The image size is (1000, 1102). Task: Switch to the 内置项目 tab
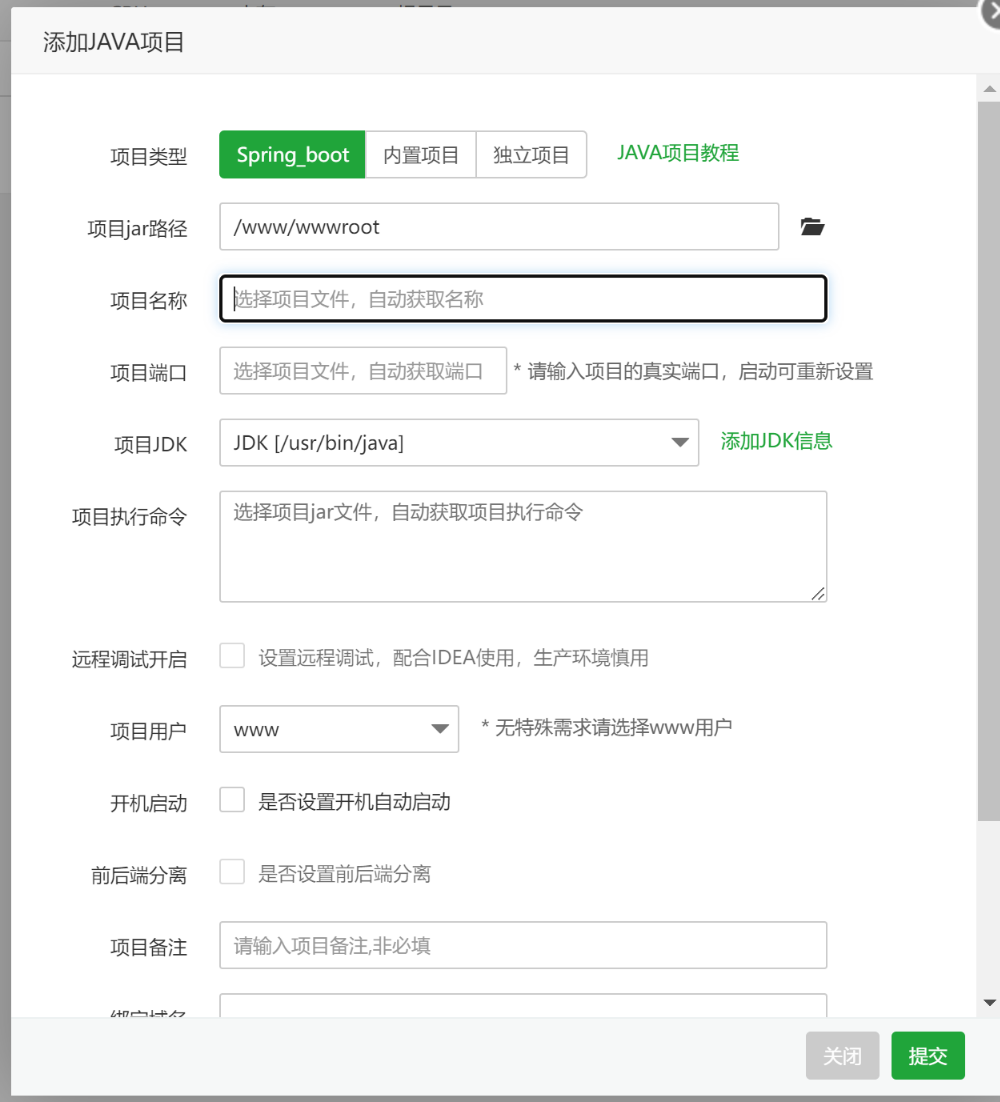(420, 154)
